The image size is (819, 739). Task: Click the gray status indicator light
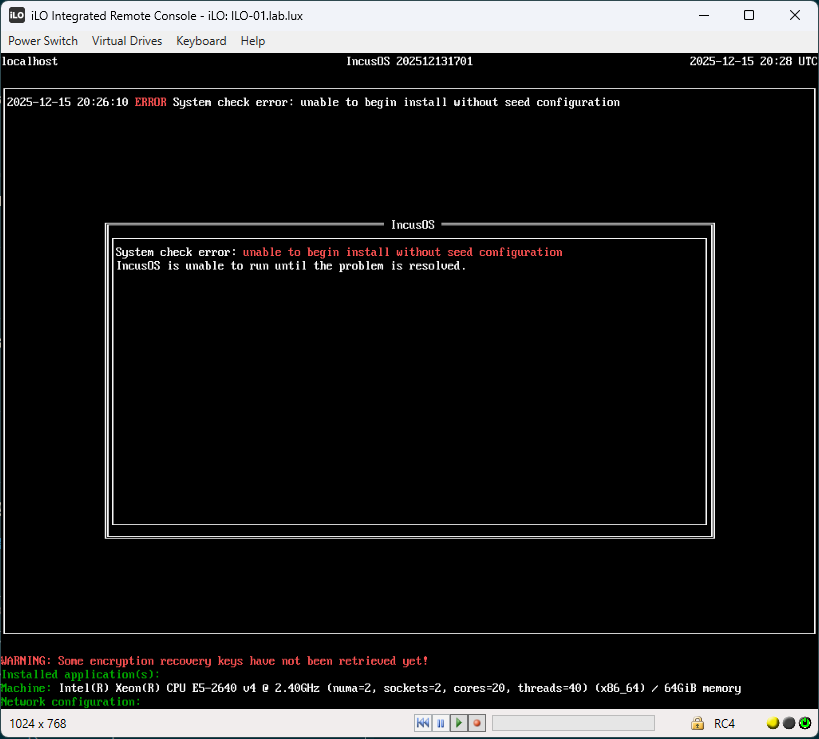tap(789, 723)
